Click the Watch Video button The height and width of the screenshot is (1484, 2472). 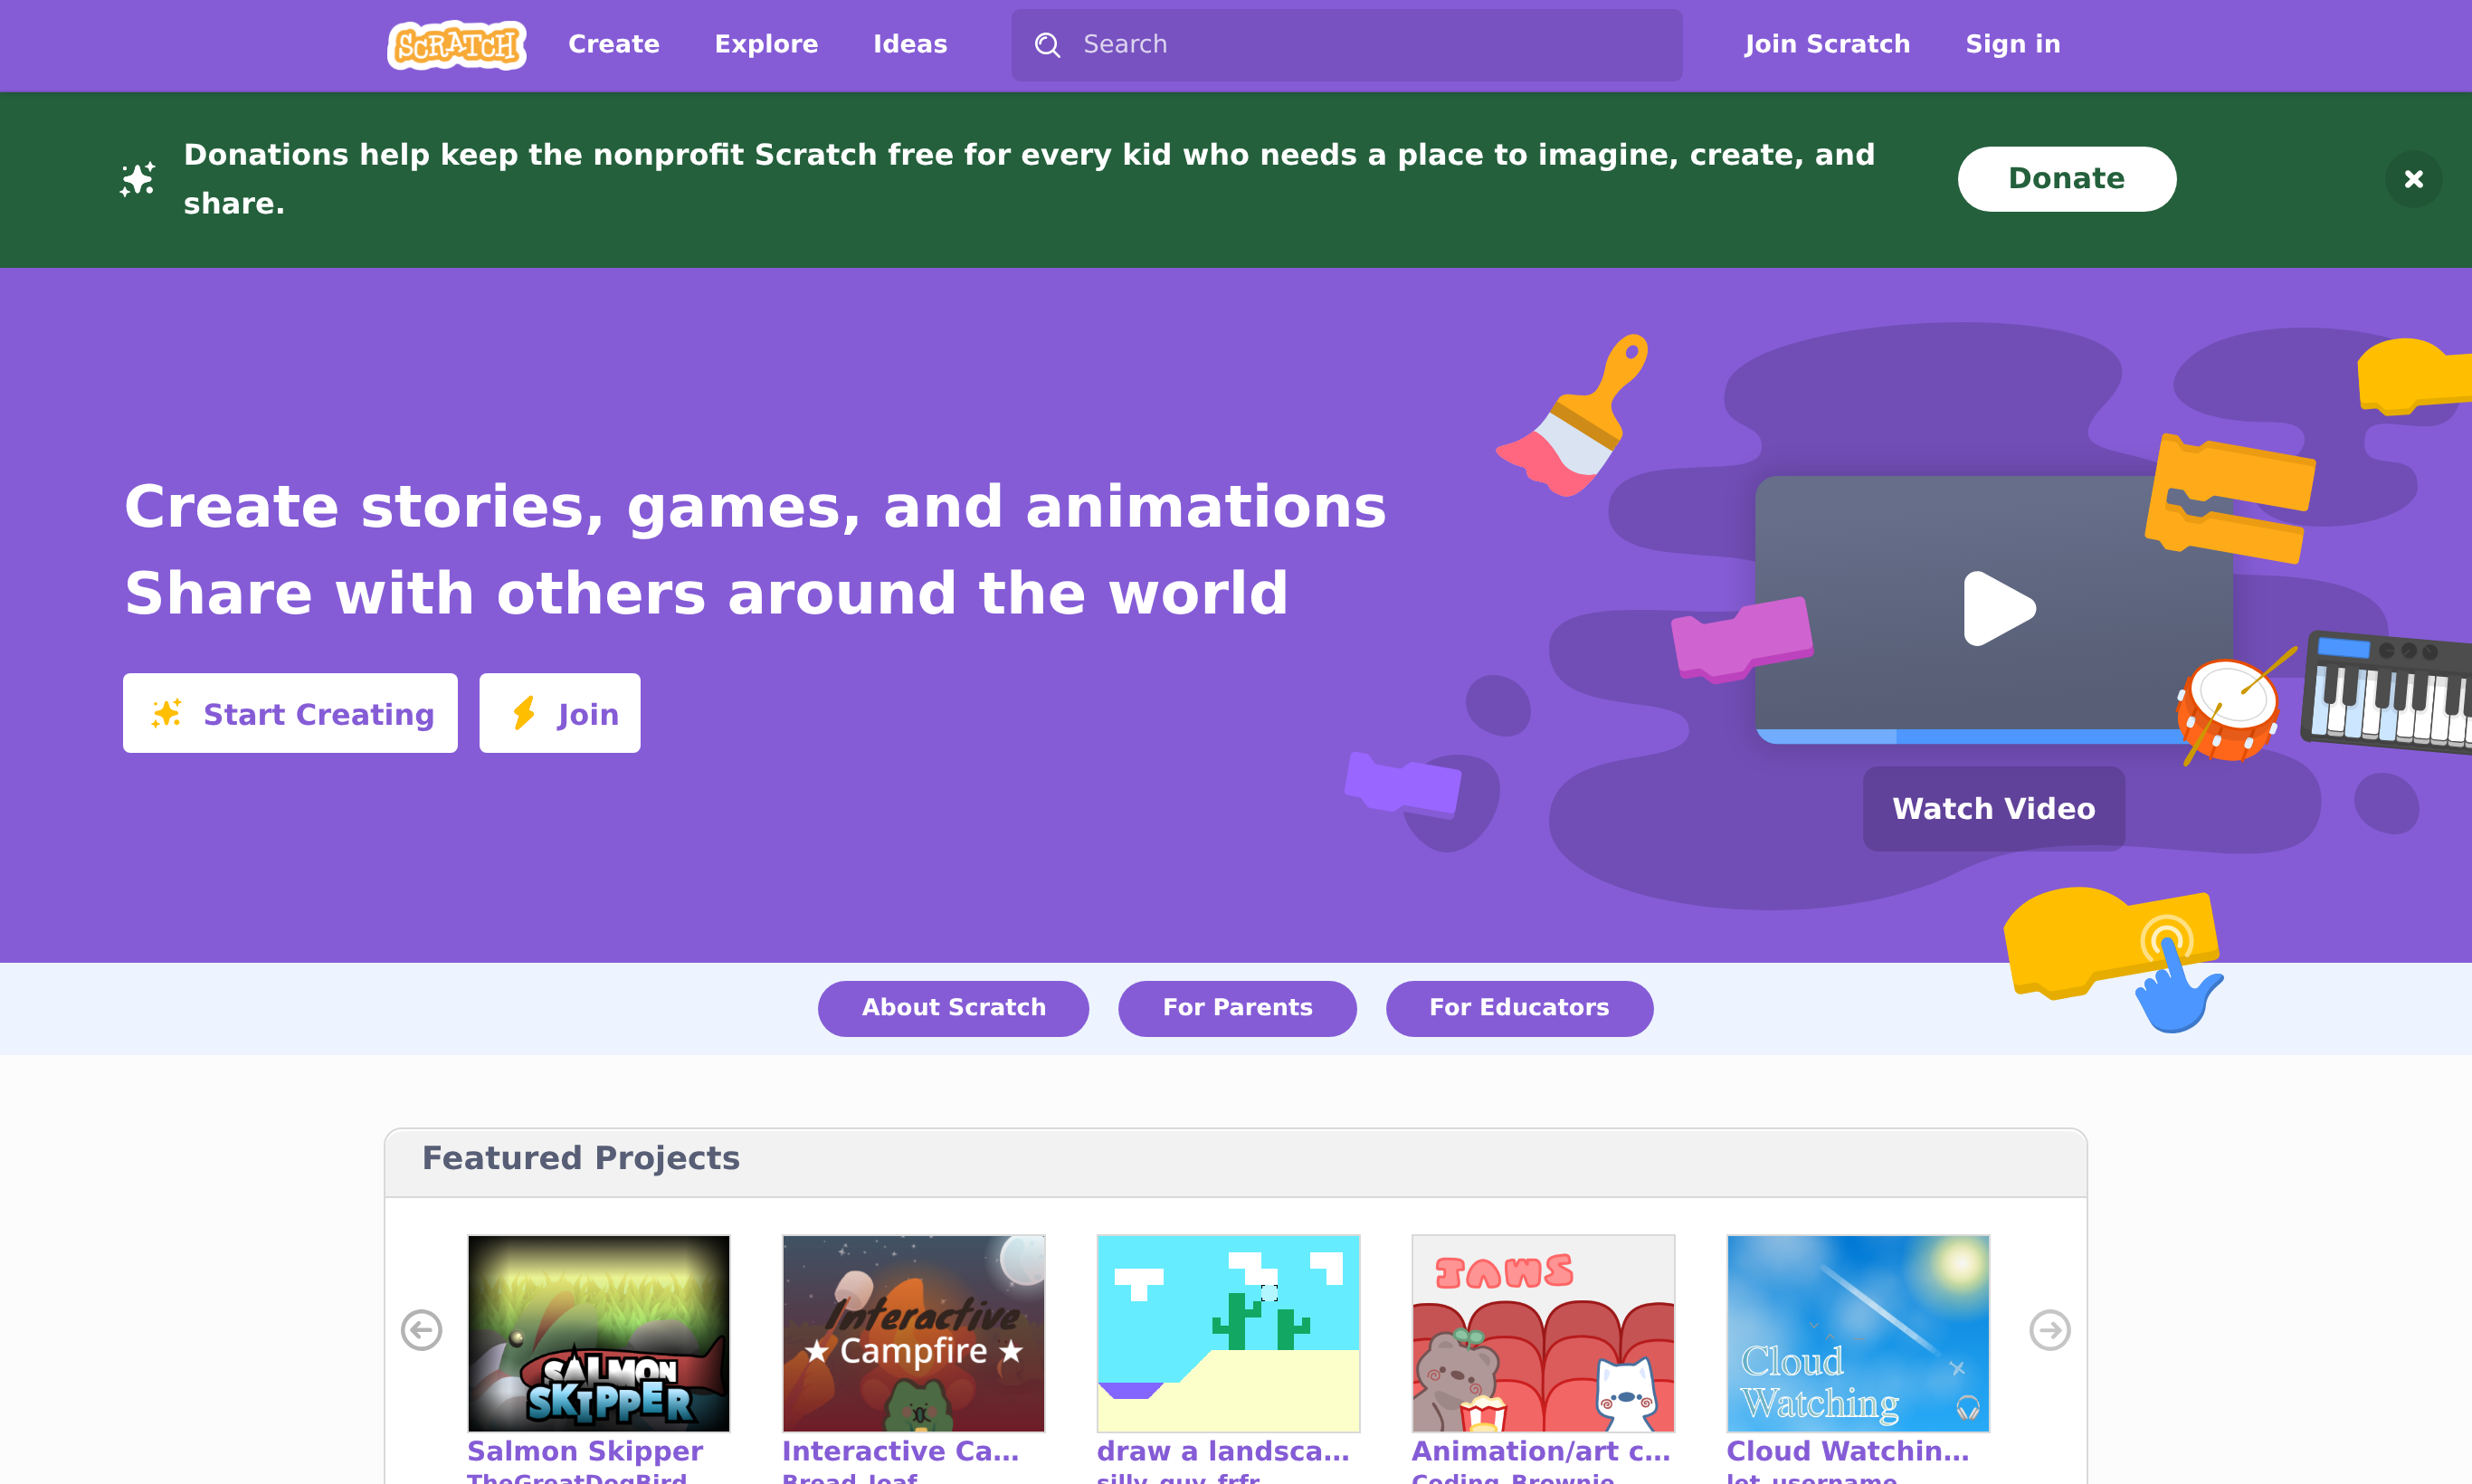pos(1993,809)
